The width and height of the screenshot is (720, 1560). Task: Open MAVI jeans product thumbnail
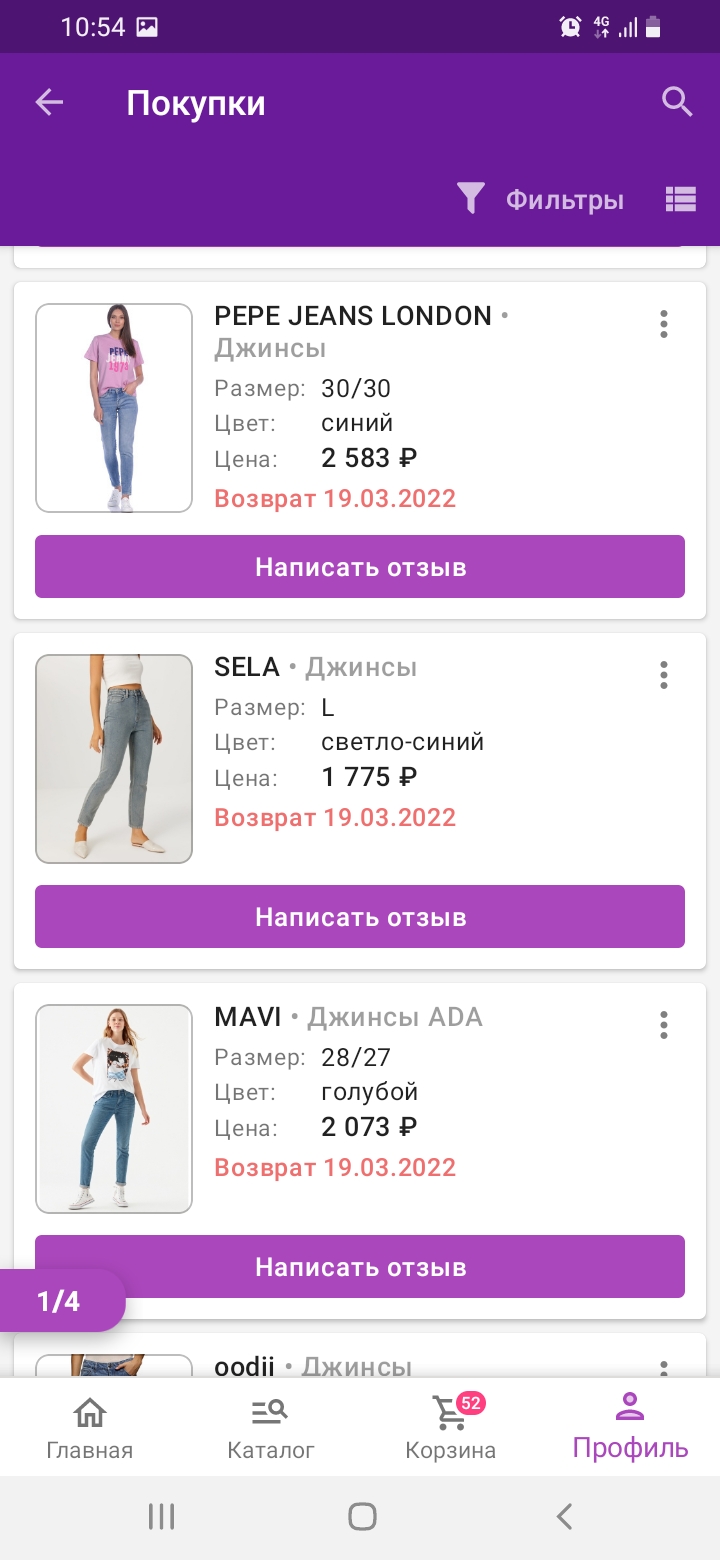114,1109
